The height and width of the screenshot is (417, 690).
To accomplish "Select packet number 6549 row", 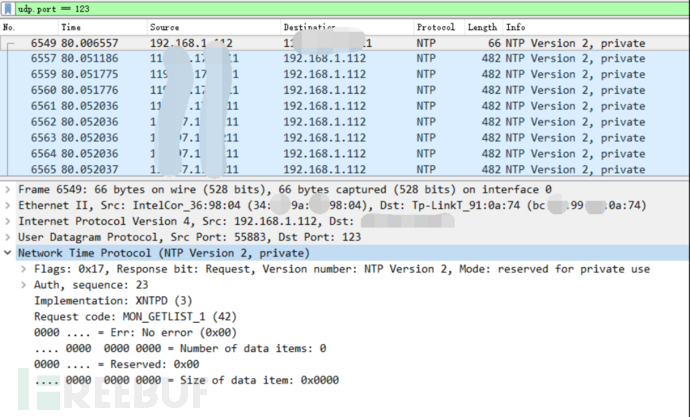I will pos(345,43).
